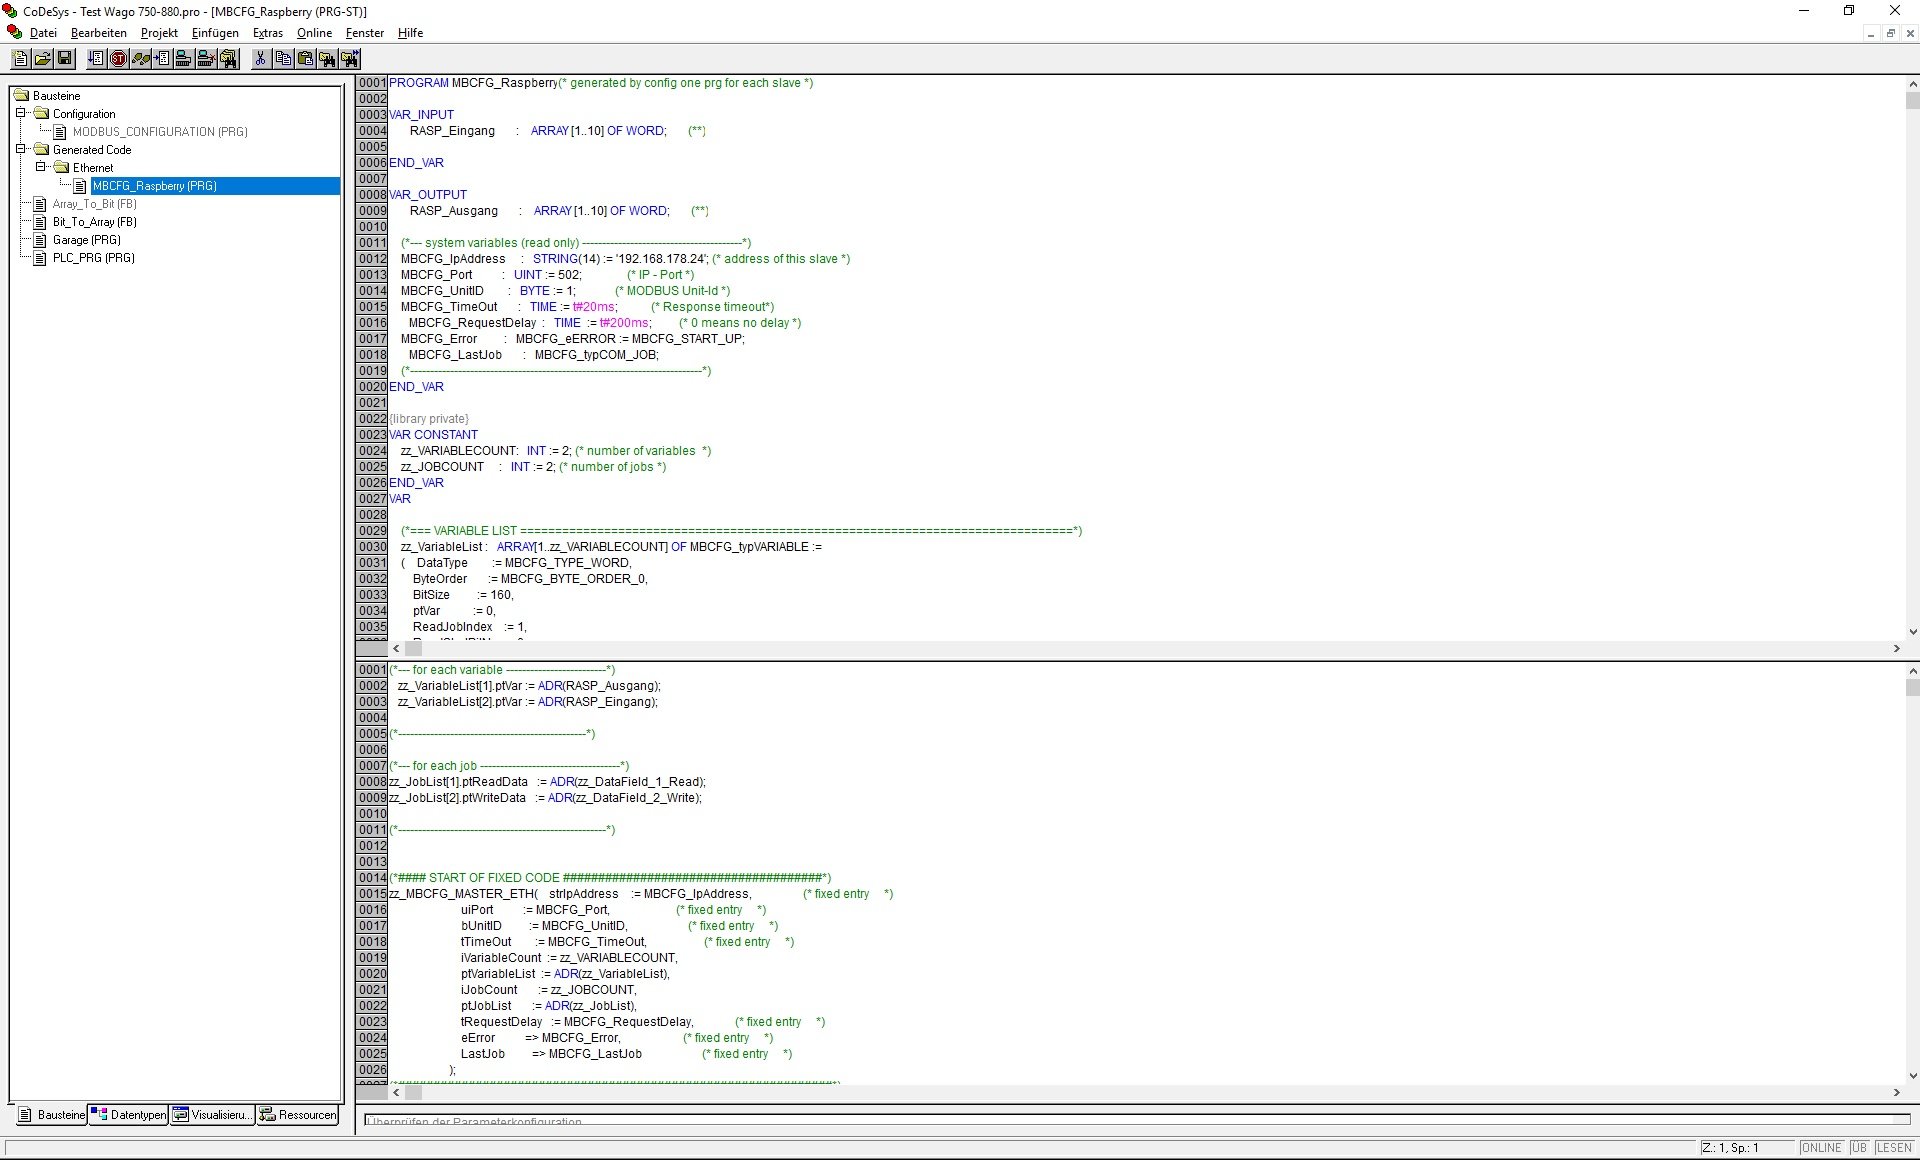Click the Logout PLC disconnect icon
1920x1160 pixels.
[x=206, y=59]
